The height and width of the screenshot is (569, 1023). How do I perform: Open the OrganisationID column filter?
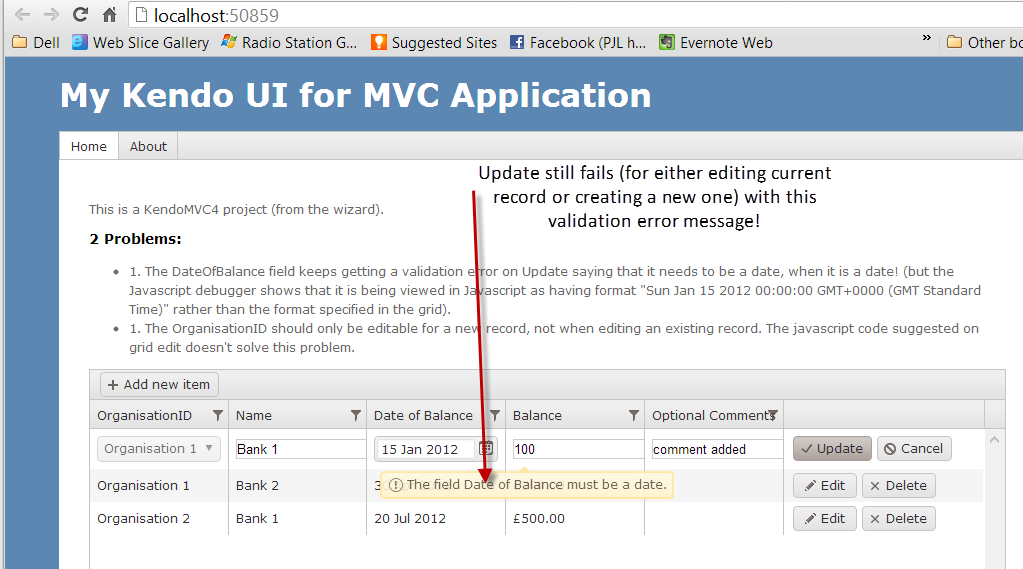[218, 415]
